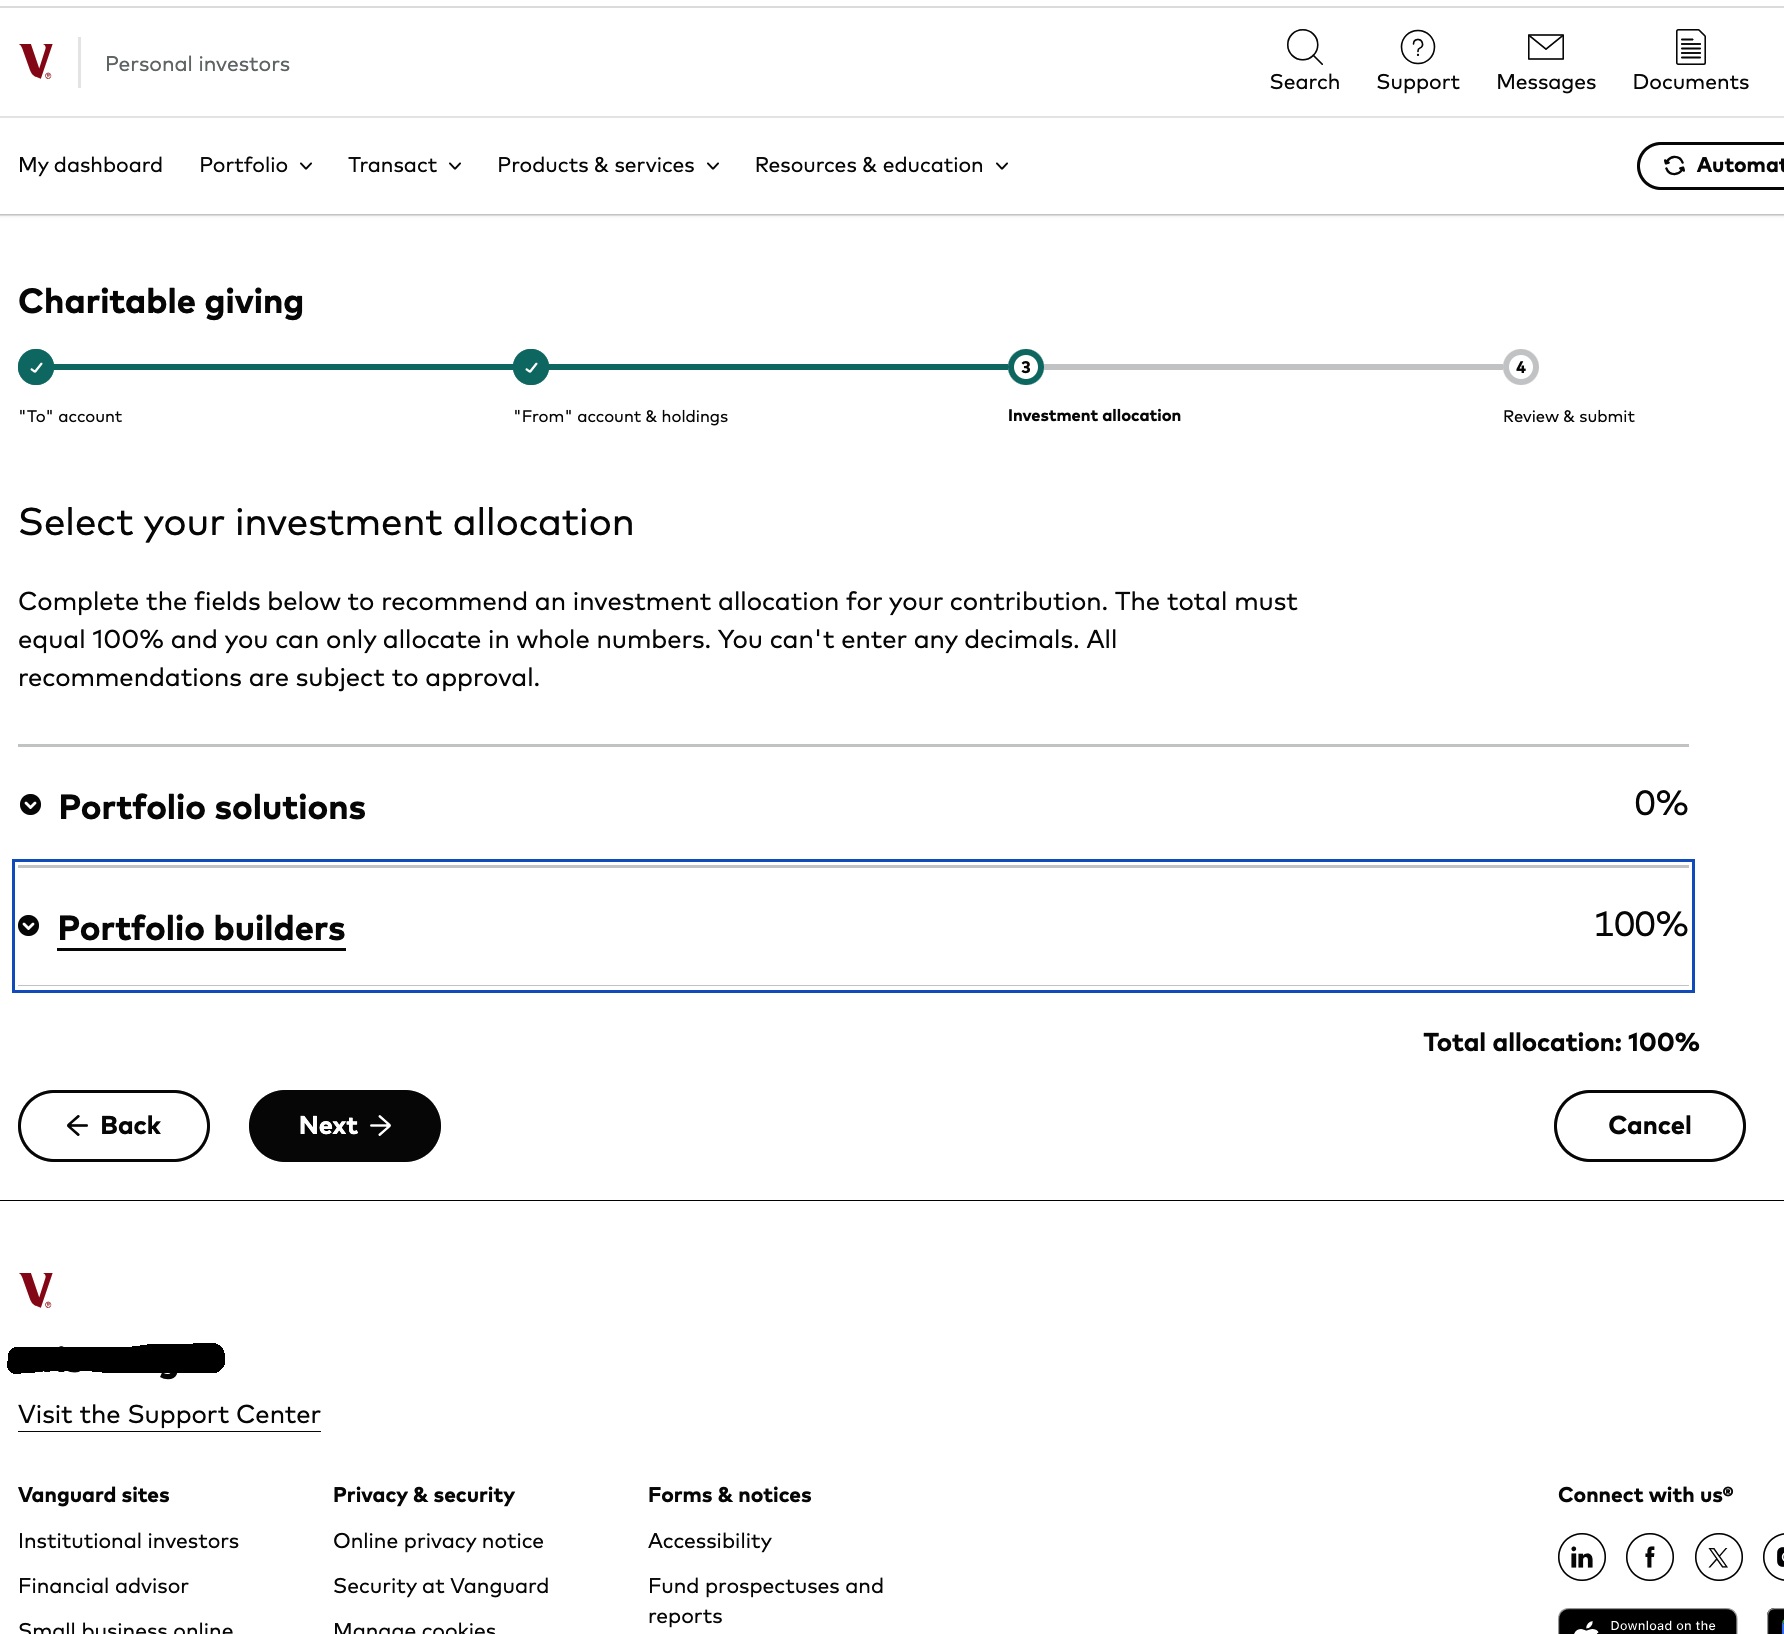1784x1634 pixels.
Task: Visit Vanguard's X social icon
Action: coord(1718,1557)
